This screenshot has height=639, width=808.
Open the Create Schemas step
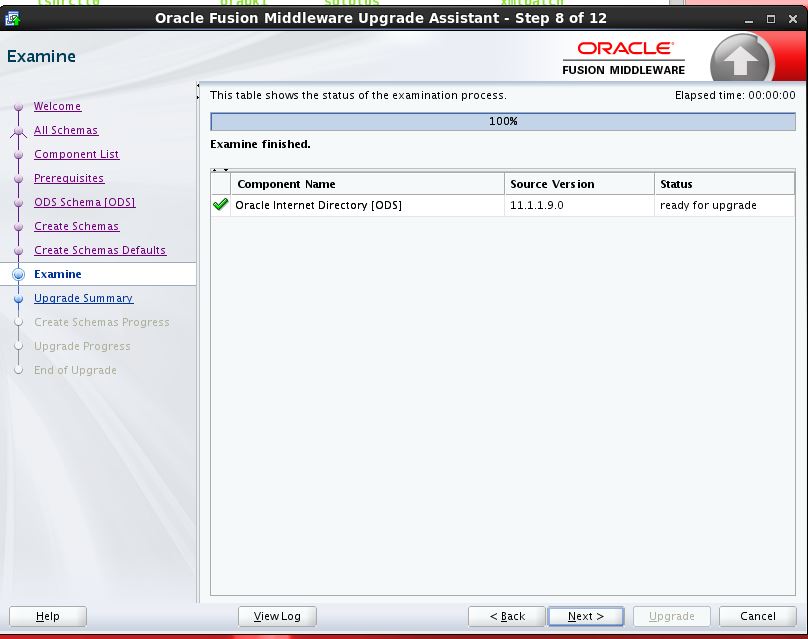[x=76, y=226]
